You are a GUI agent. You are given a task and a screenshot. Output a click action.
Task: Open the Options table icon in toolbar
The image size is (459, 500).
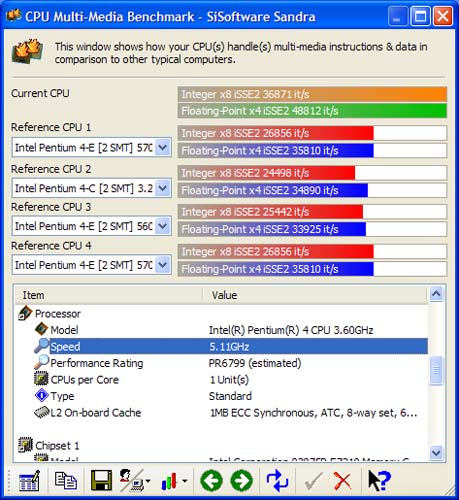30,481
